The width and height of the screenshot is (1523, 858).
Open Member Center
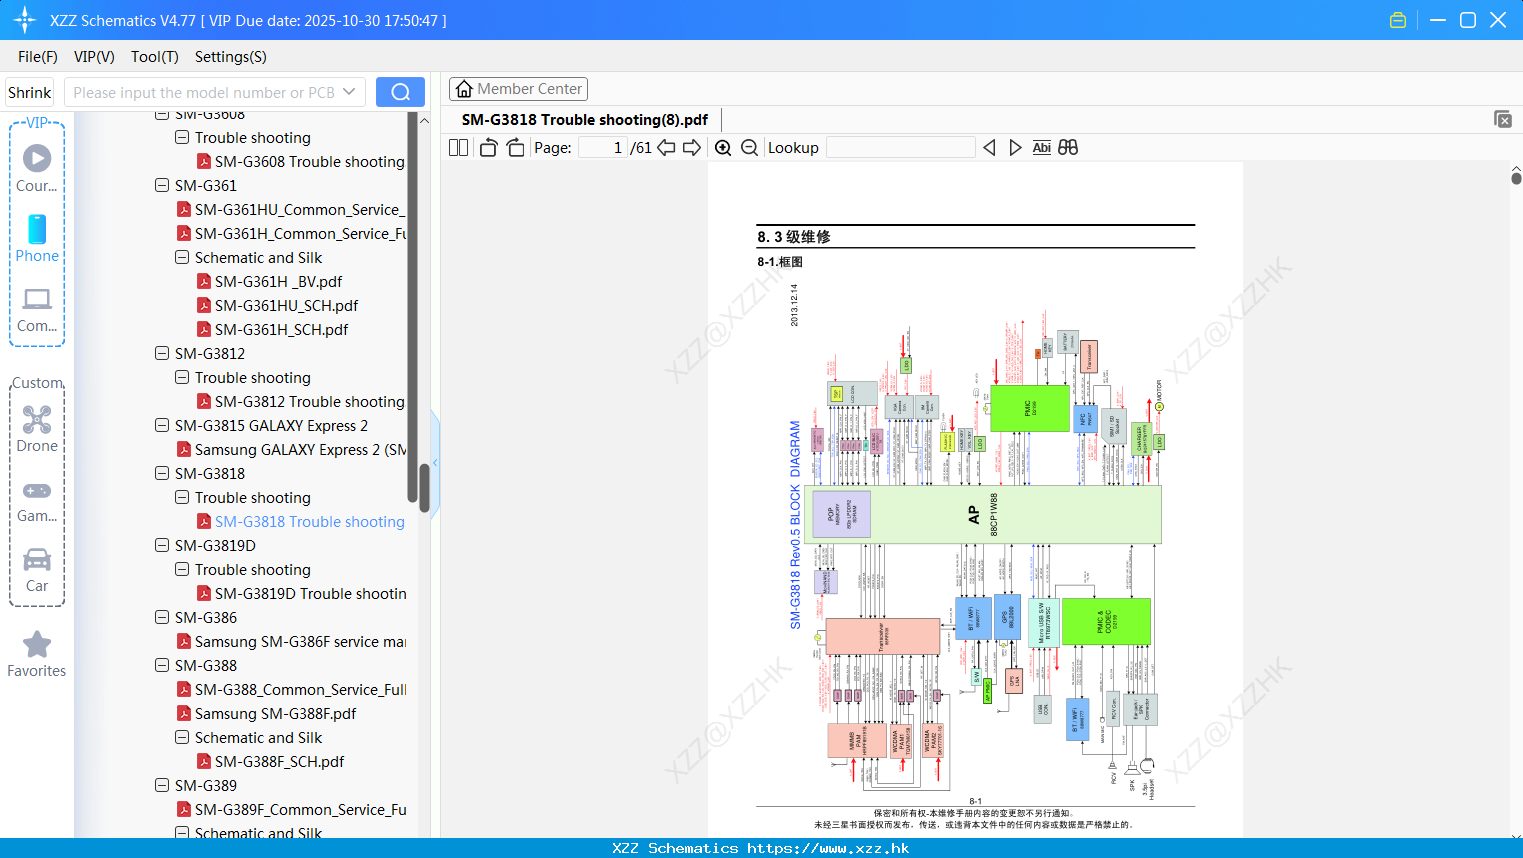518,89
